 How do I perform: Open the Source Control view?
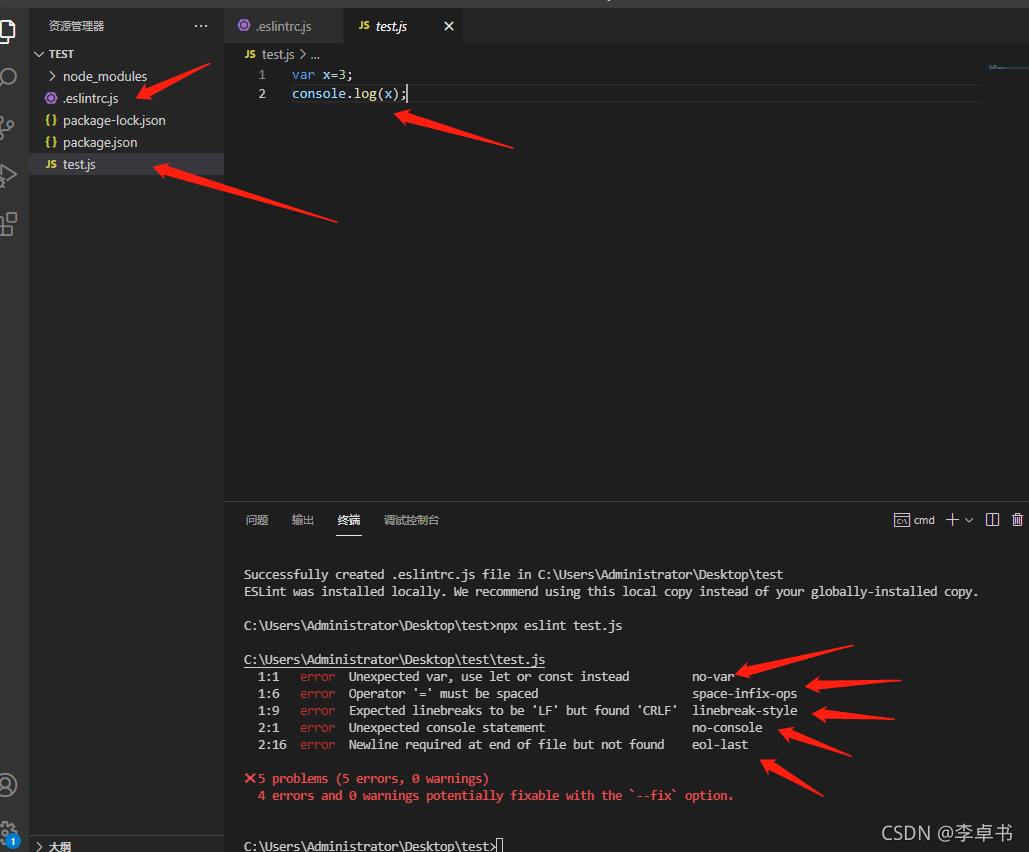(x=7, y=127)
